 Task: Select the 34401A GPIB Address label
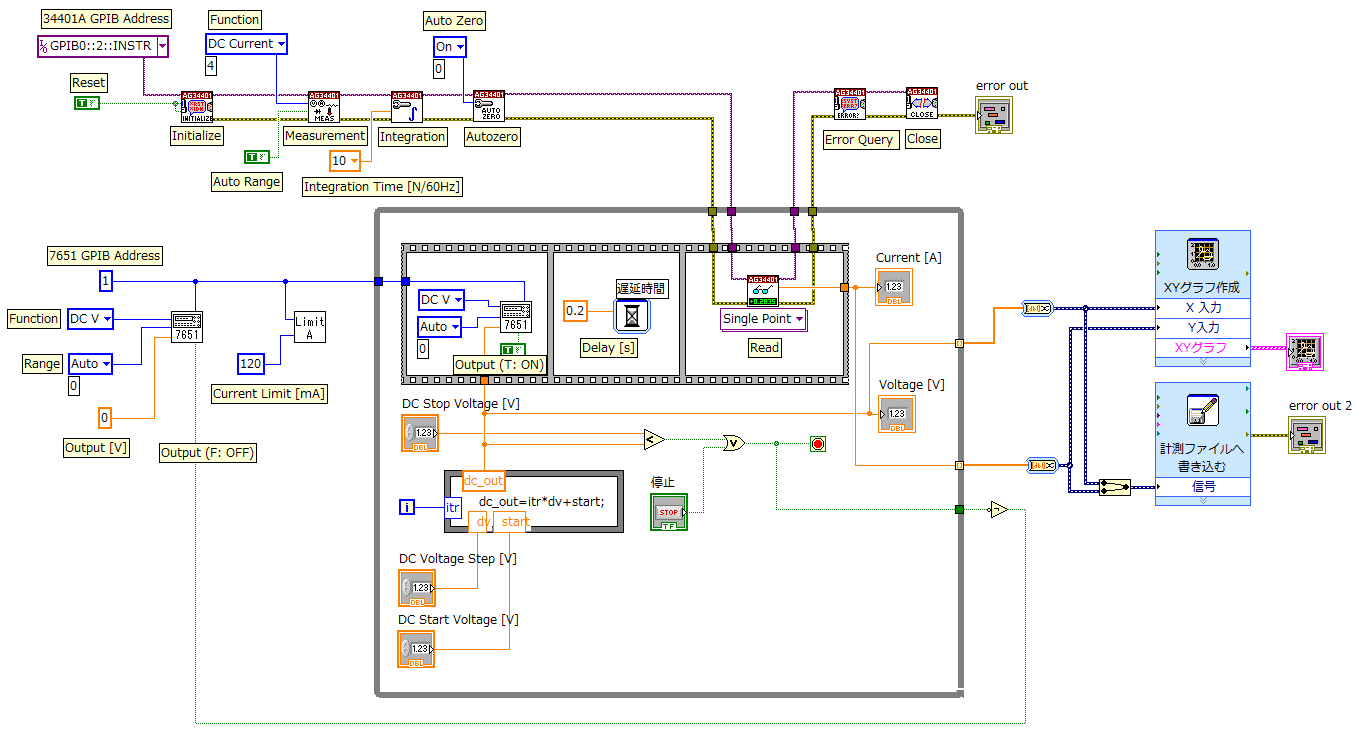106,19
